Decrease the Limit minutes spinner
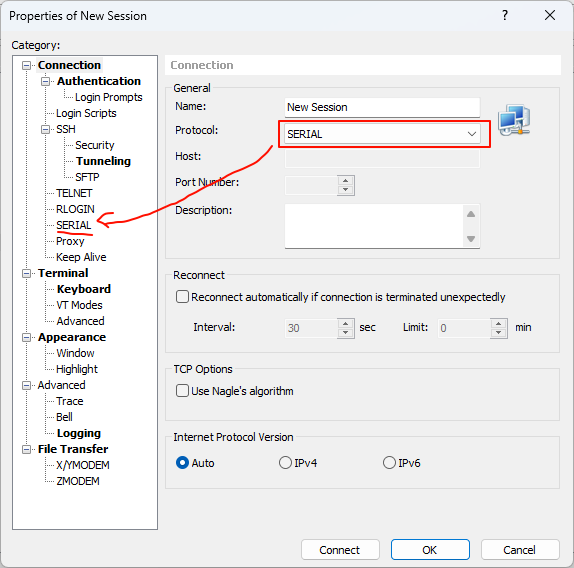This screenshot has height=568, width=574. coord(499,333)
